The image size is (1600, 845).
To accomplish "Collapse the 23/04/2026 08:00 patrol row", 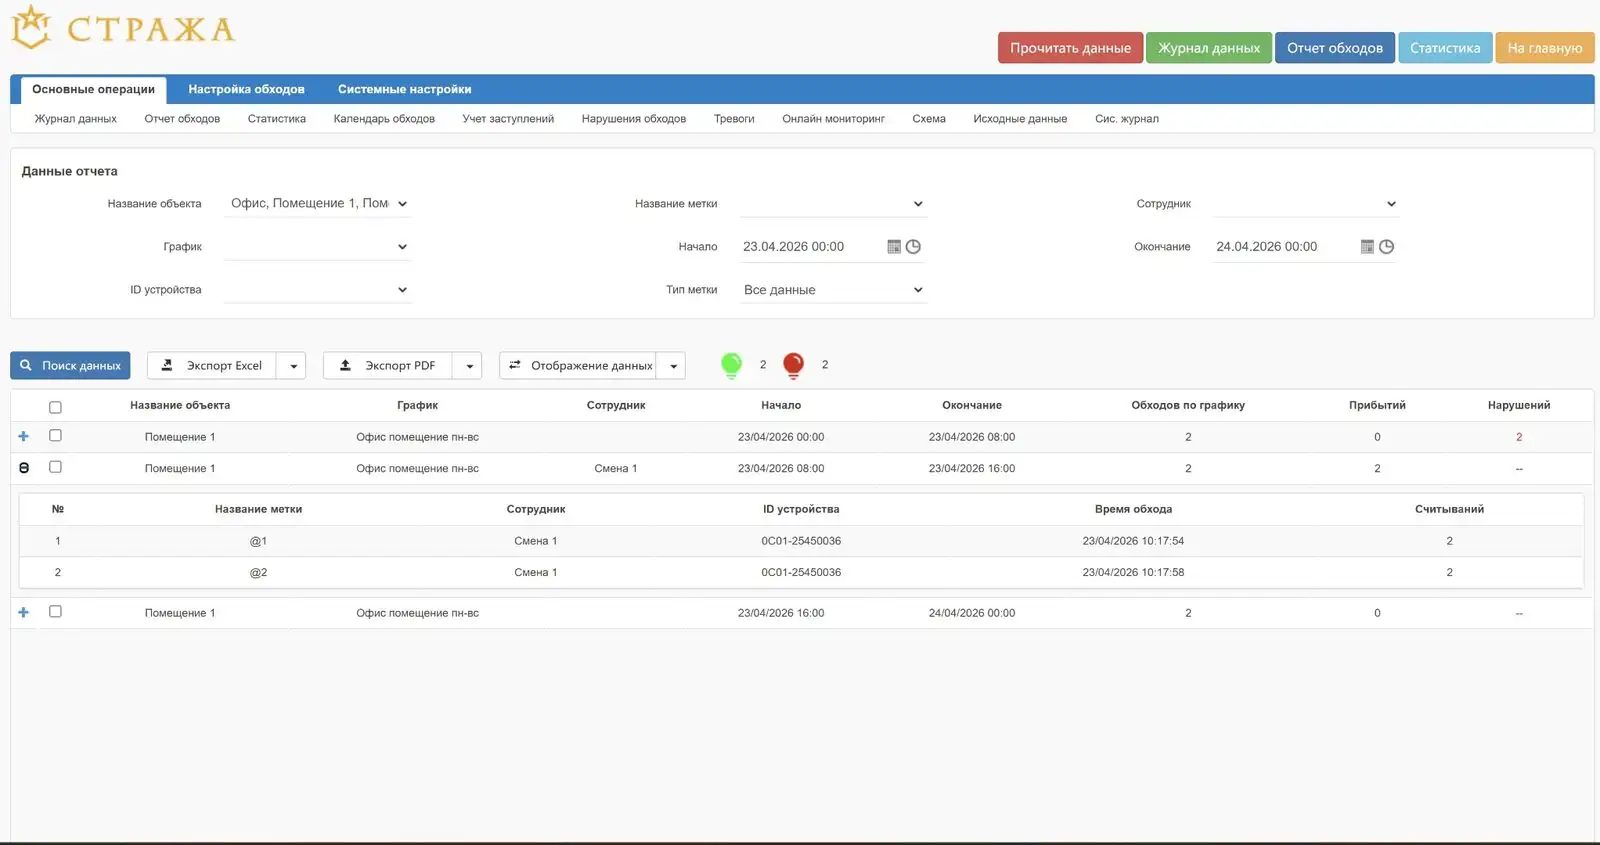I will (x=24, y=468).
